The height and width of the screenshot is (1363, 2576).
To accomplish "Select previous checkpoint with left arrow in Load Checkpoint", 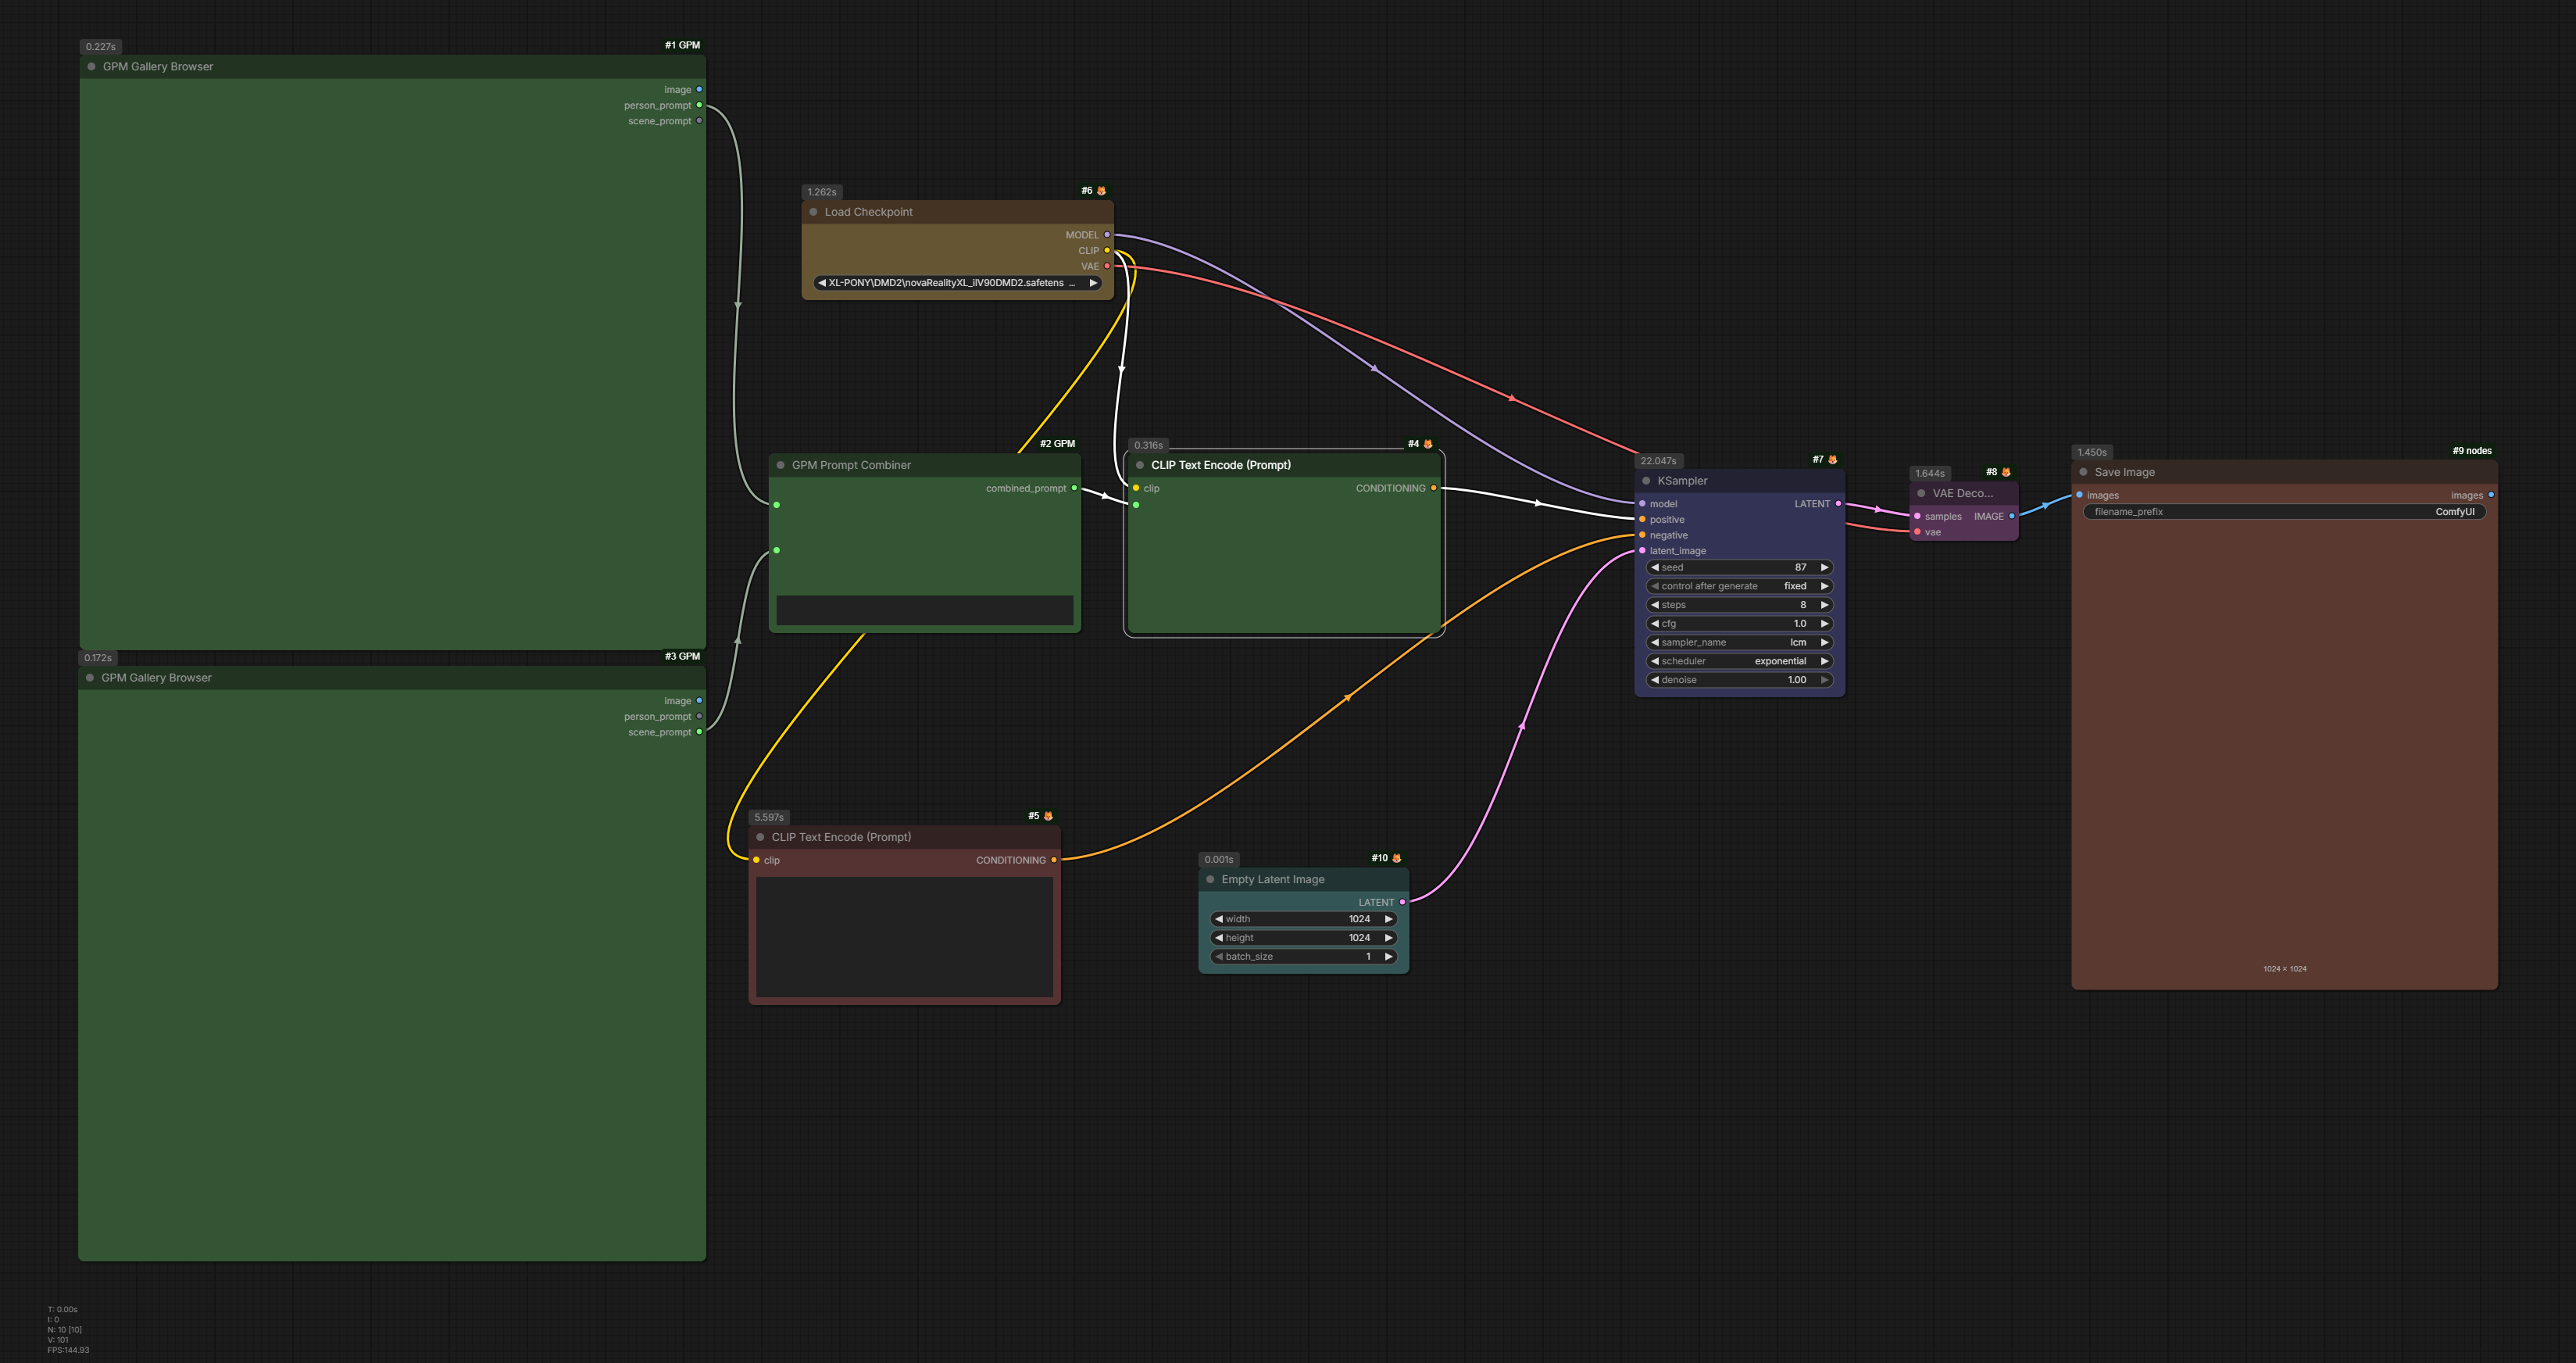I will click(822, 283).
